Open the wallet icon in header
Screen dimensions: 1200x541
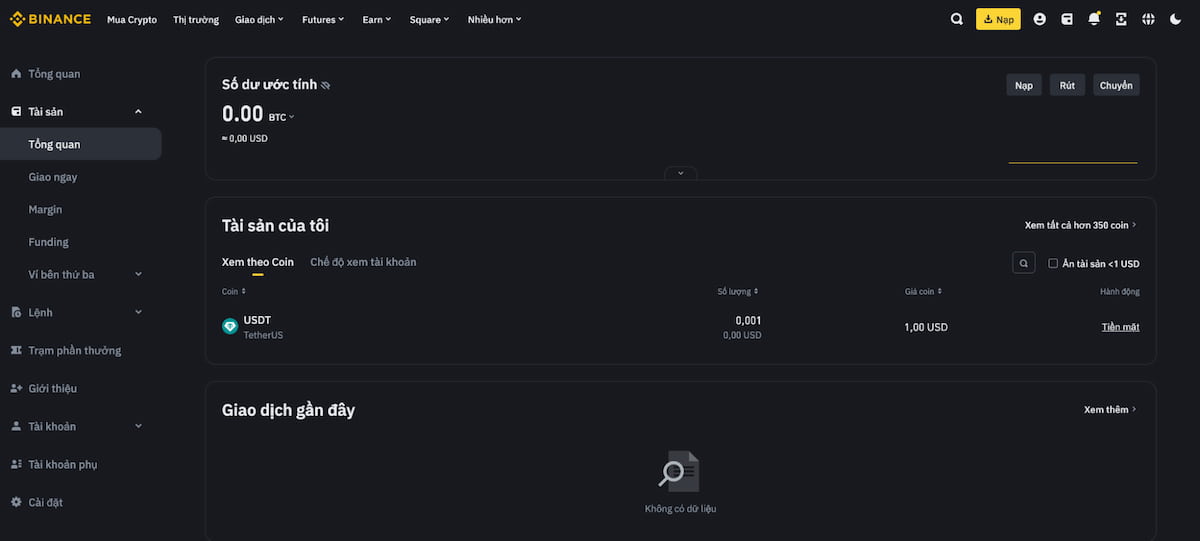[x=1067, y=19]
